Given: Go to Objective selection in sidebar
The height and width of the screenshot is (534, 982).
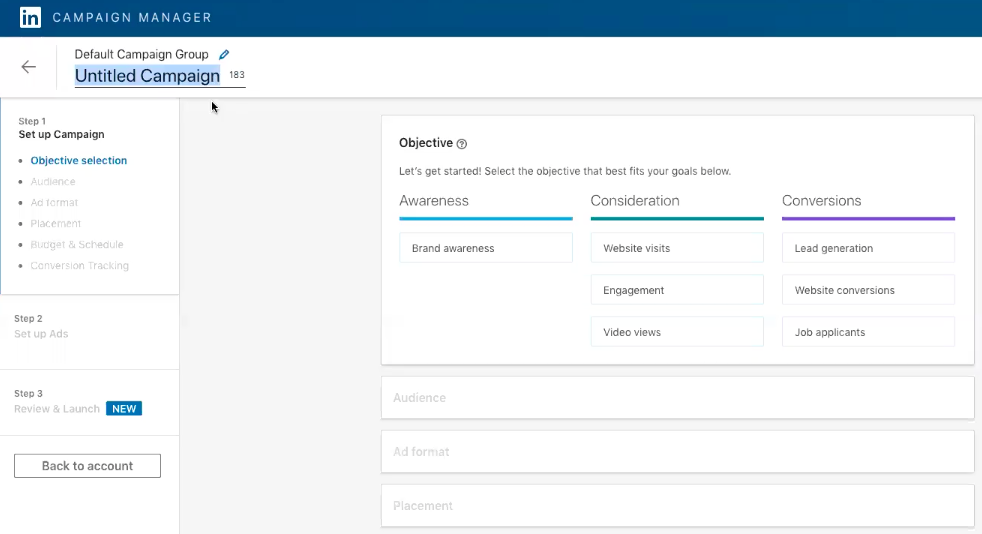Looking at the screenshot, I should 78,160.
